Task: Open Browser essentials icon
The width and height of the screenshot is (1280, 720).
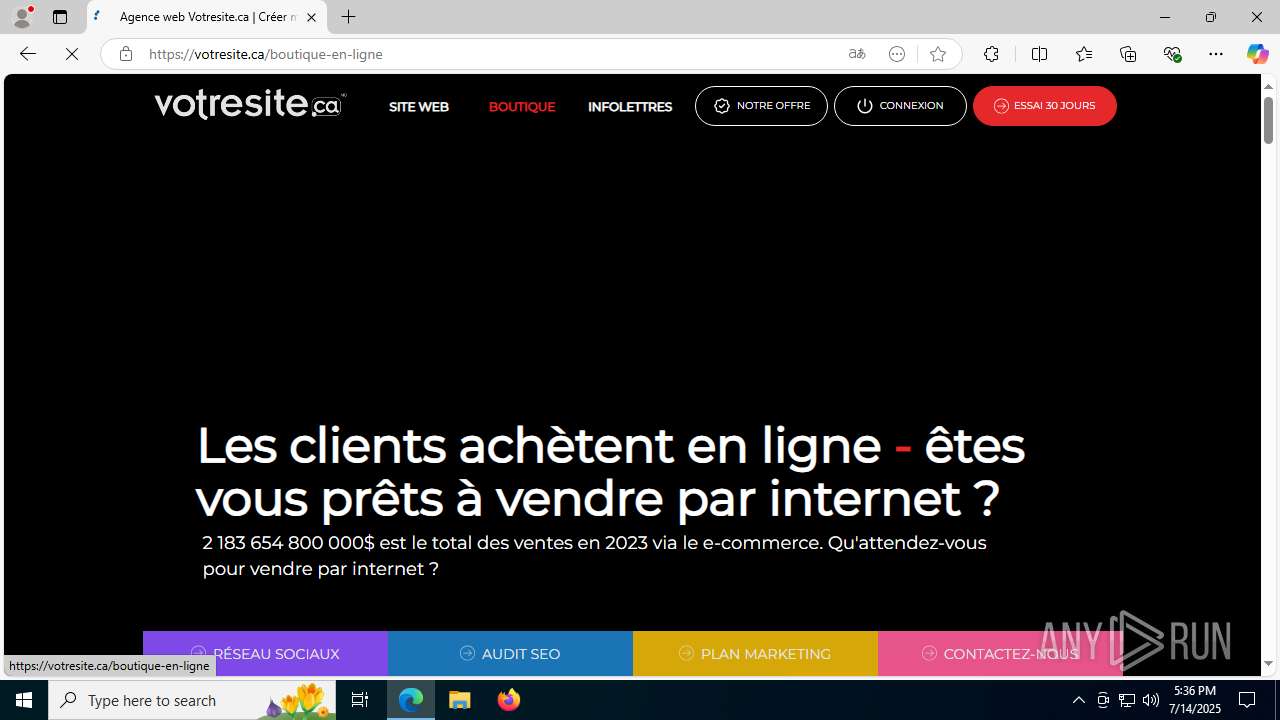Action: point(1172,54)
